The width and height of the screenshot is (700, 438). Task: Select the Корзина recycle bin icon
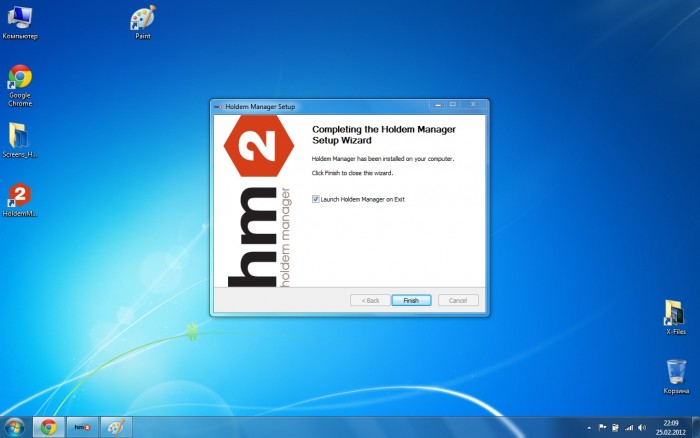(x=676, y=376)
